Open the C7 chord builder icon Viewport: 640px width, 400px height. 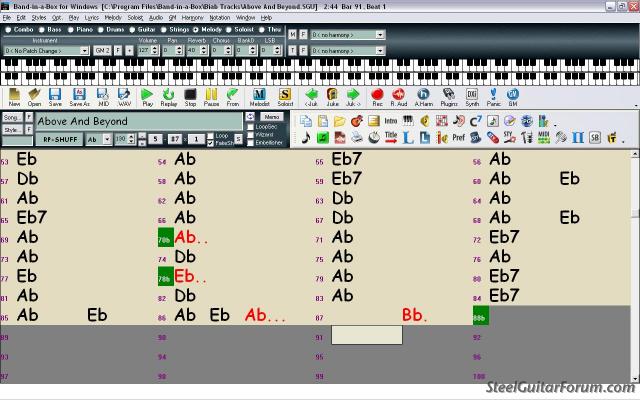click(476, 121)
